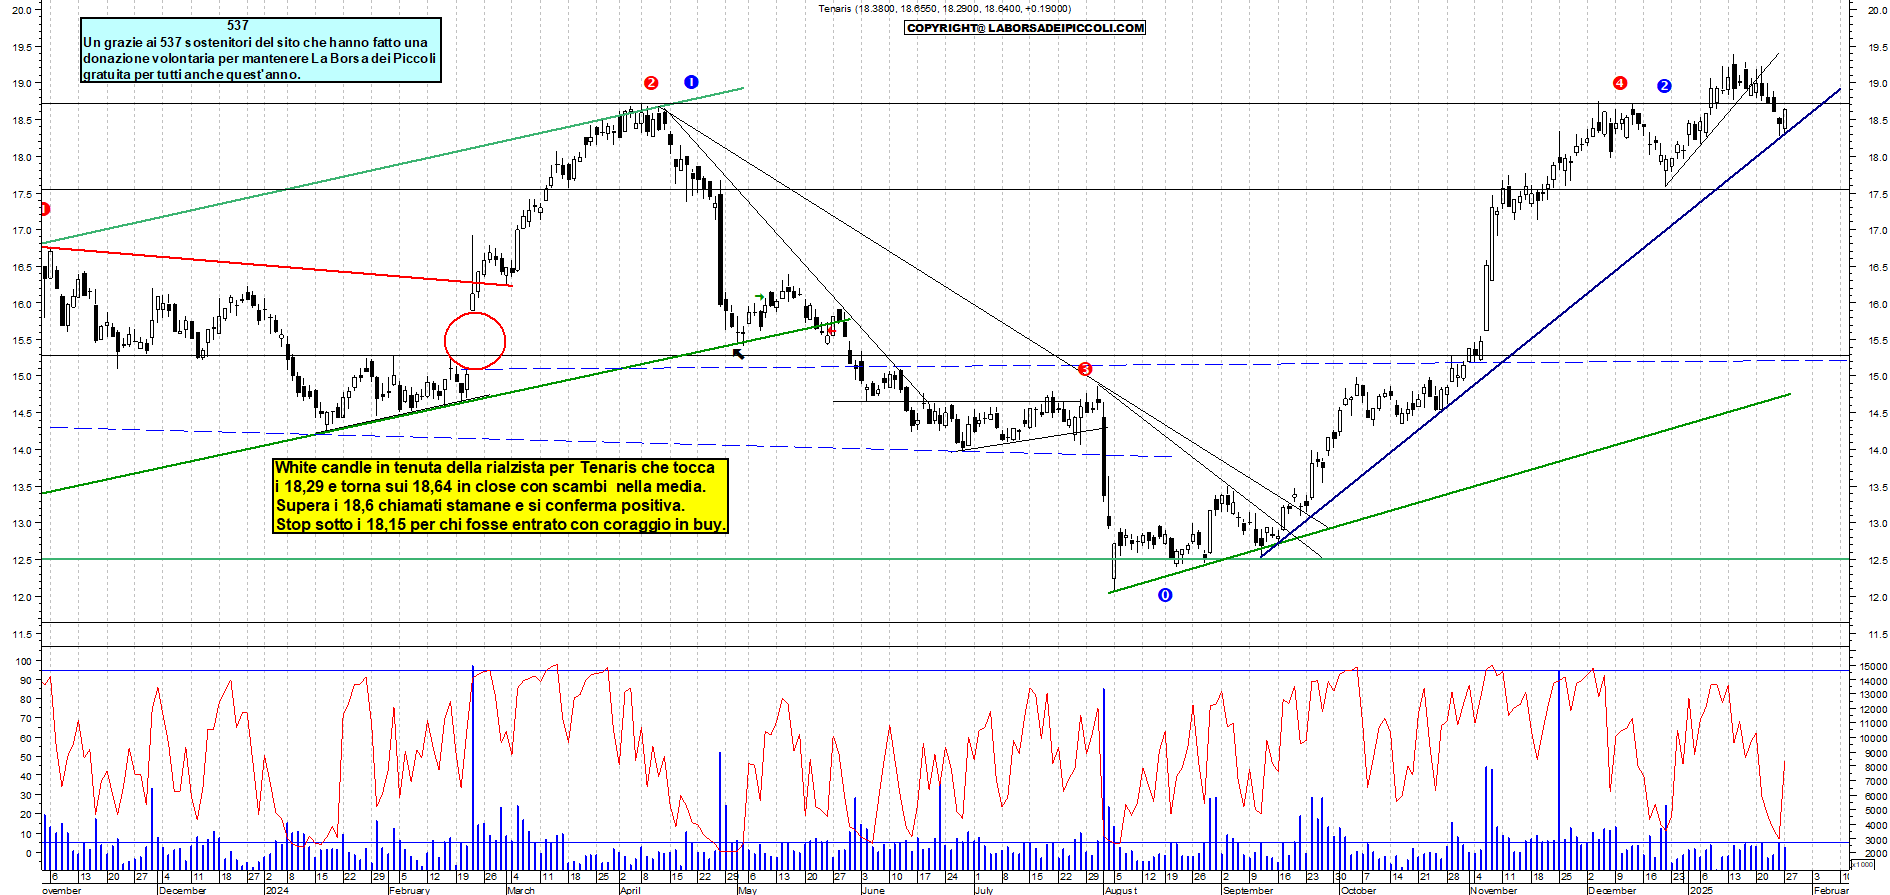Click the 'August' month label on time axis

pos(1121,890)
